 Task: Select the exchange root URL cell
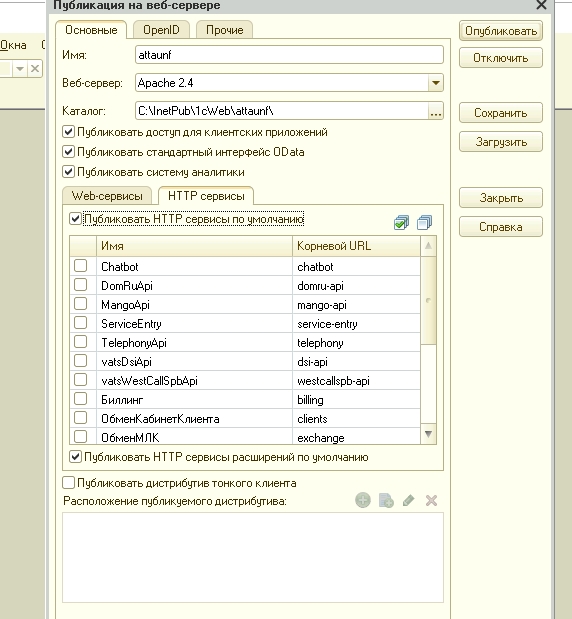[356, 437]
